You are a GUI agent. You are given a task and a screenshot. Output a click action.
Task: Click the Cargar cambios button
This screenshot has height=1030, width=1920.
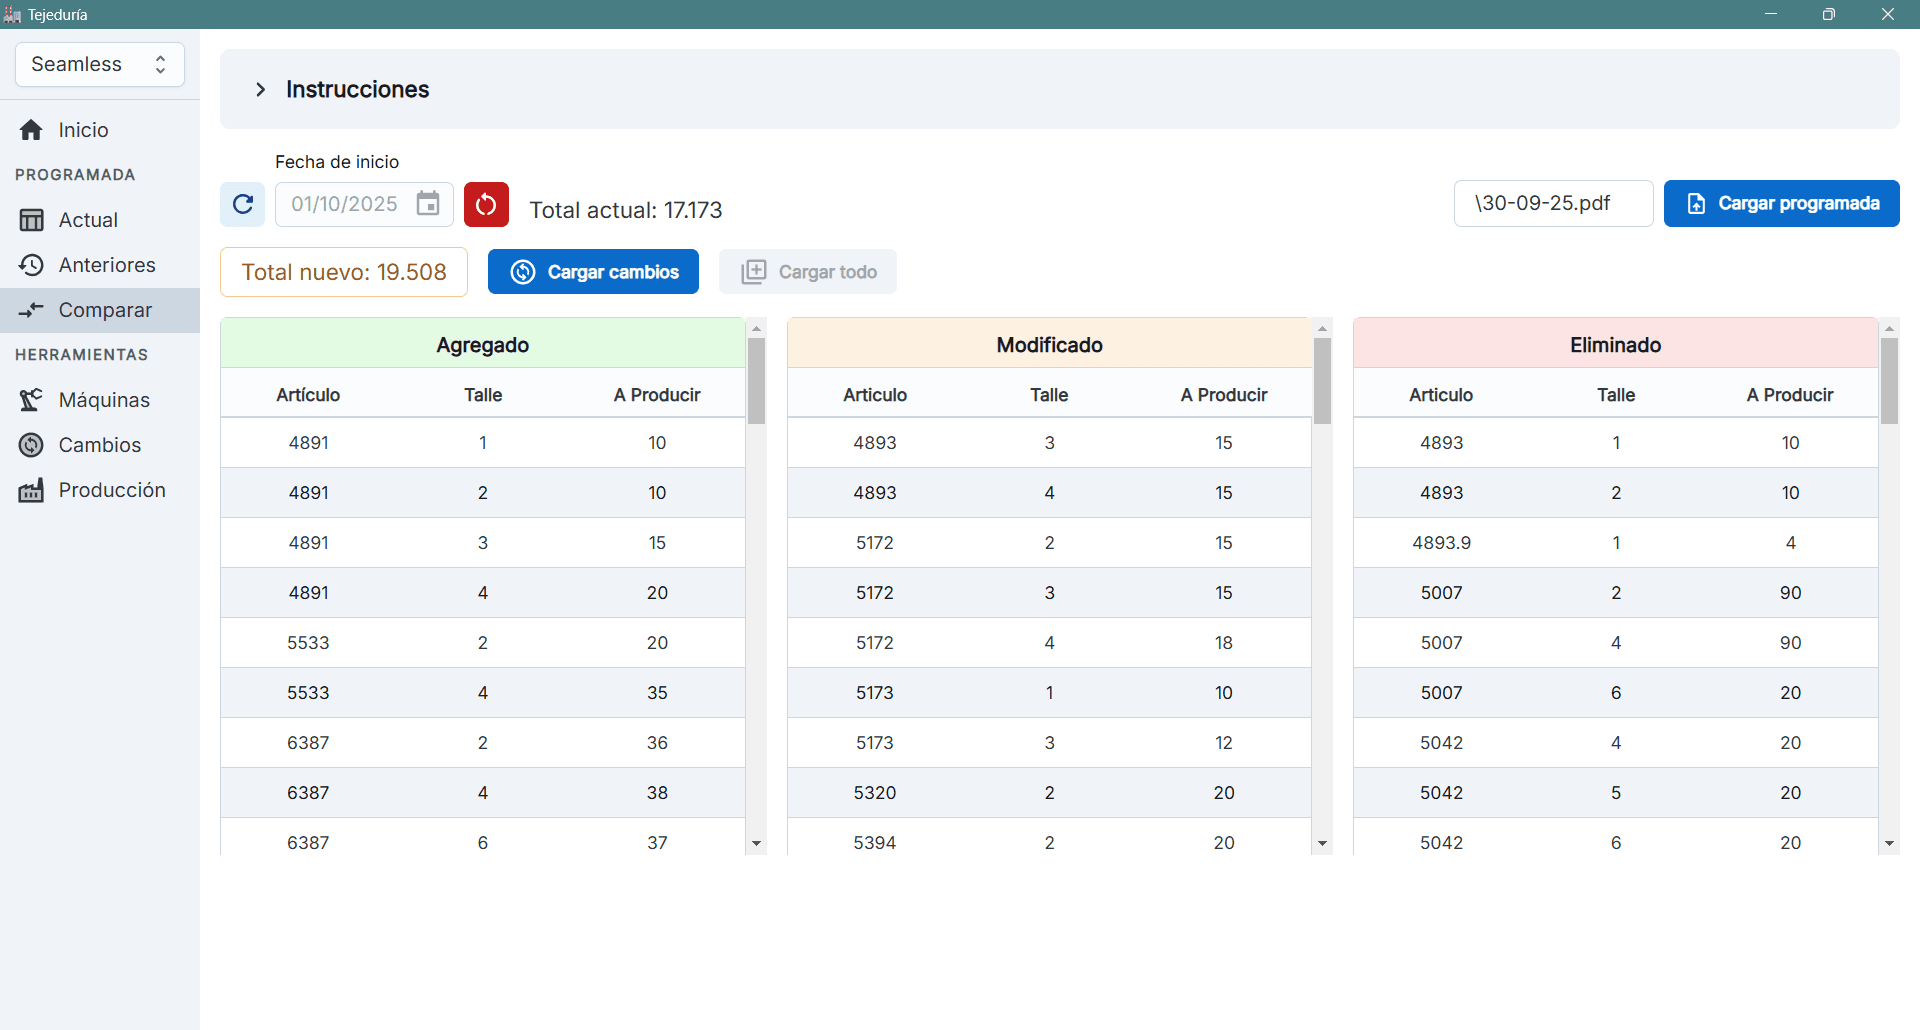593,272
